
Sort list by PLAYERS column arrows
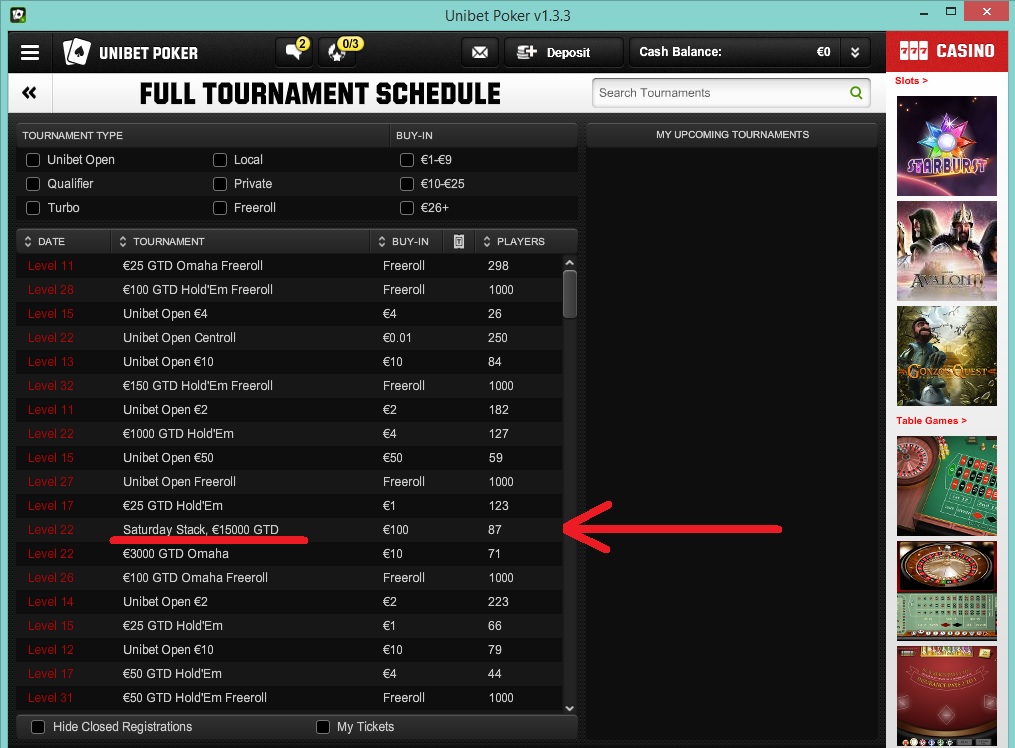point(514,241)
